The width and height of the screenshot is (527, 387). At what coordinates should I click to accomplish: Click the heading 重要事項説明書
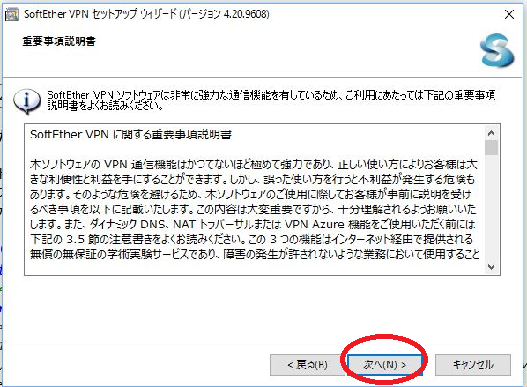[59, 41]
